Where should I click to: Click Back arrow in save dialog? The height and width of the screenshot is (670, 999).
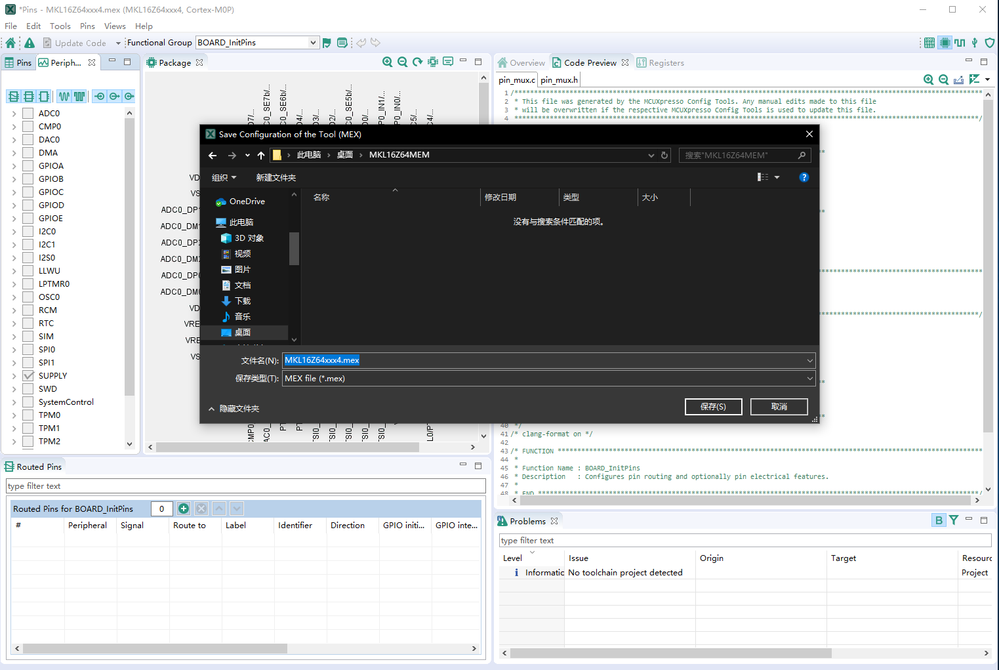point(213,155)
